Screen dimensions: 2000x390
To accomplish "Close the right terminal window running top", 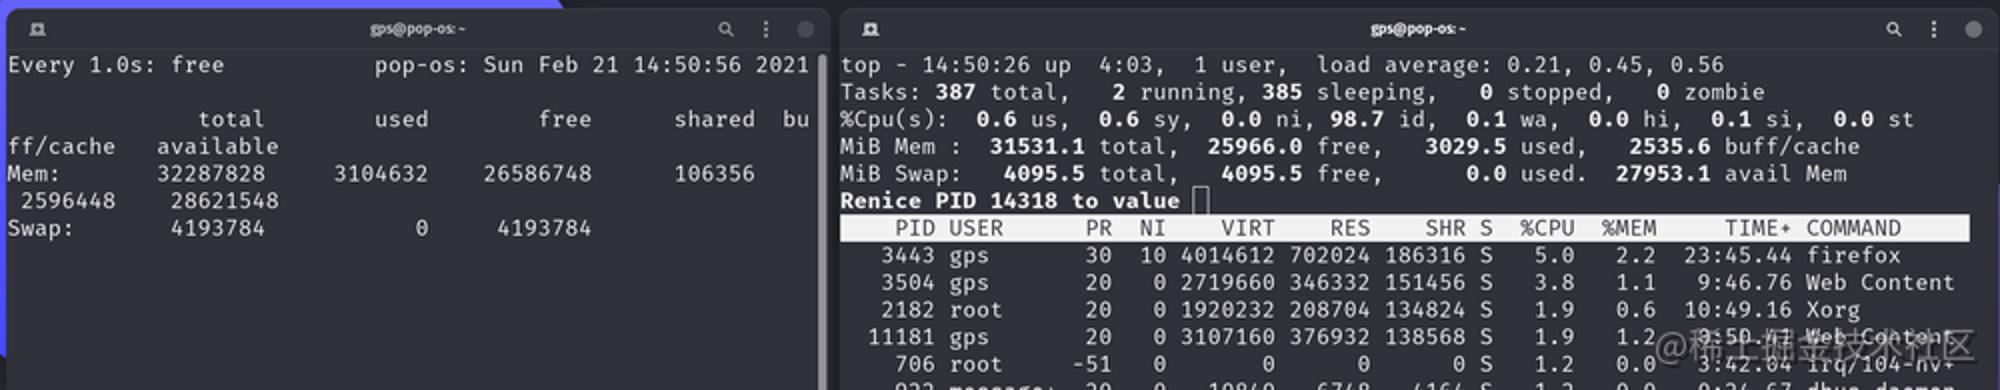I will pos(1973,30).
